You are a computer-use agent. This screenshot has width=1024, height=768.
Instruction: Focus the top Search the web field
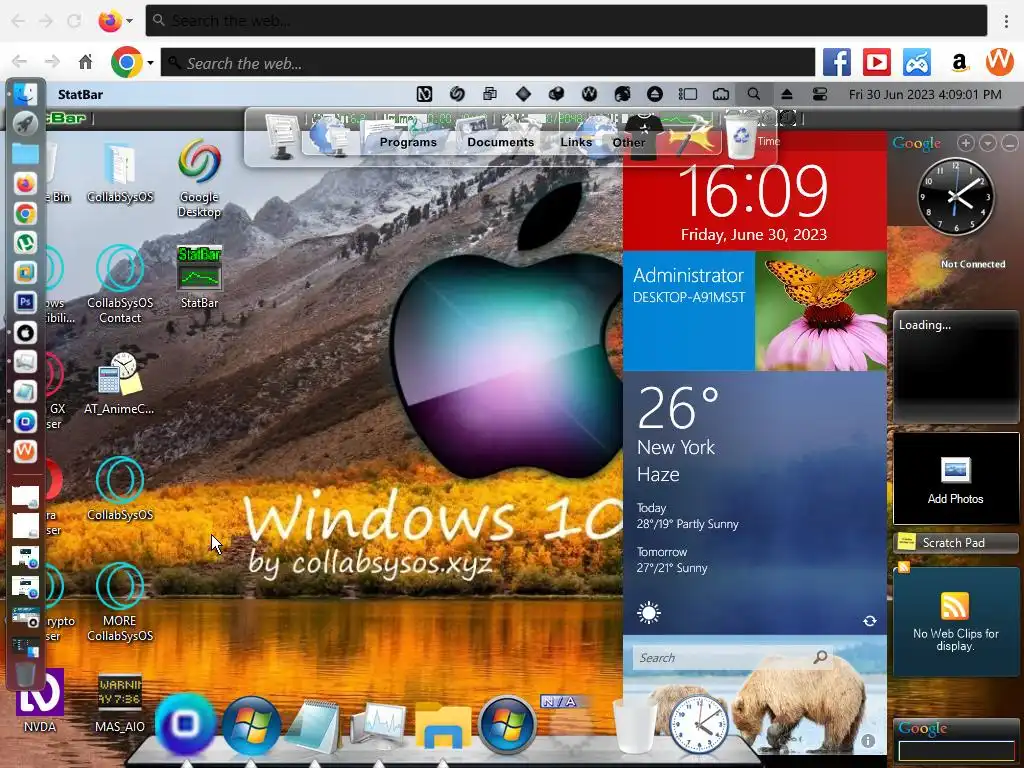click(x=566, y=21)
